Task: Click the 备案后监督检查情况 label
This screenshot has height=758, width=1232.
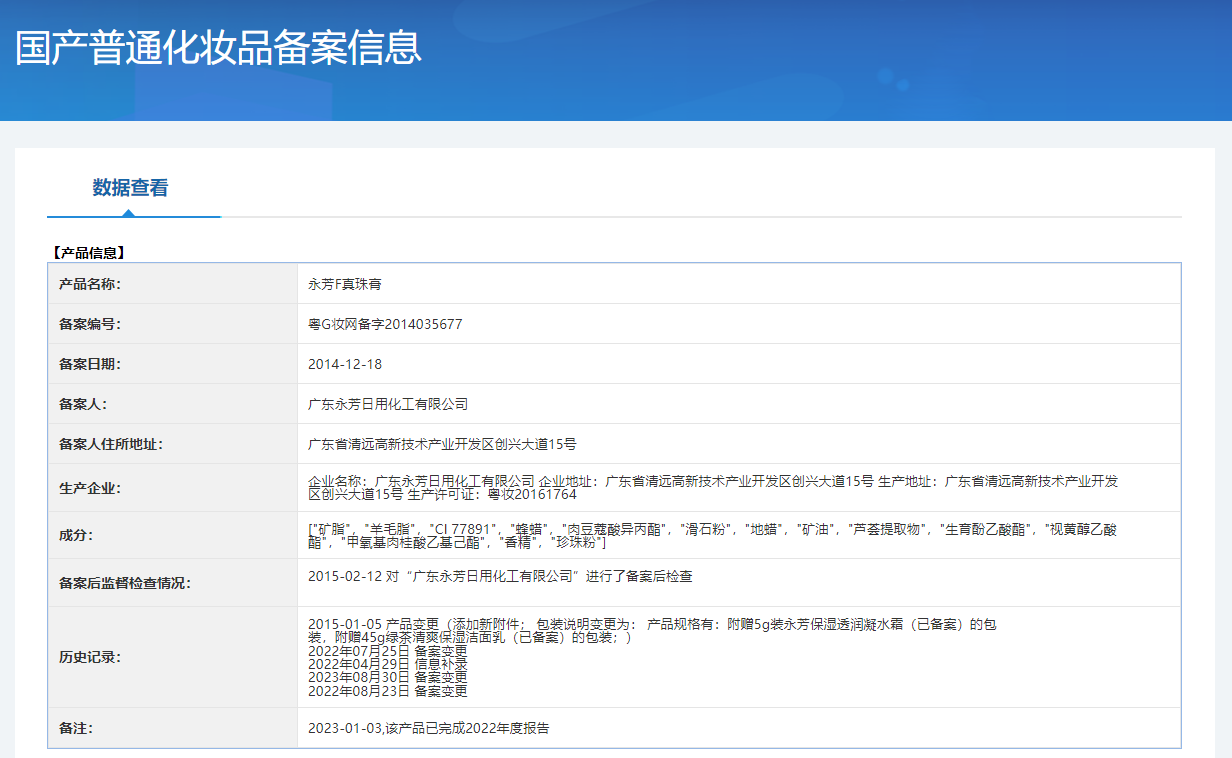Action: [x=125, y=583]
